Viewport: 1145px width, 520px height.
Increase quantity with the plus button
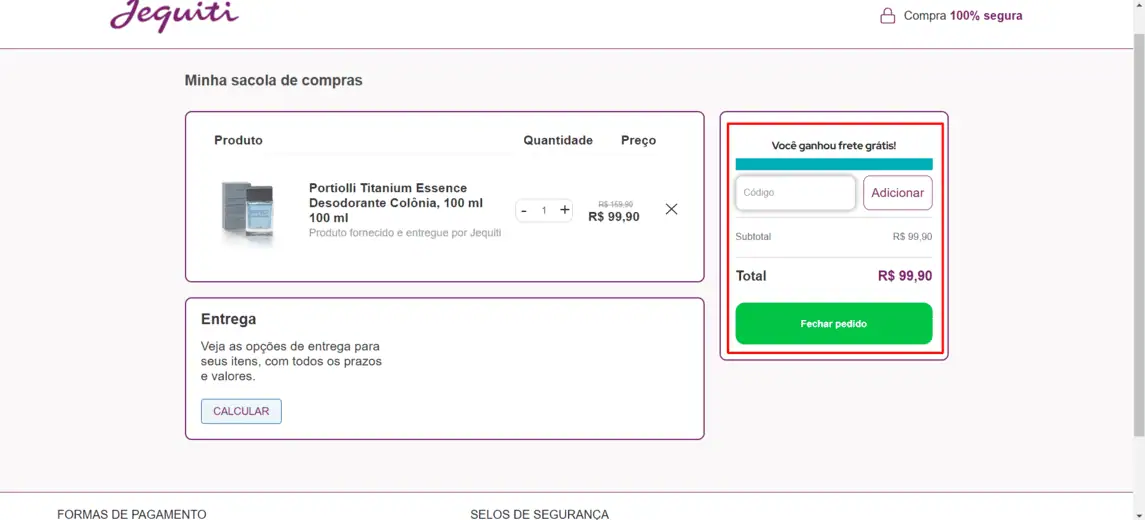click(564, 210)
